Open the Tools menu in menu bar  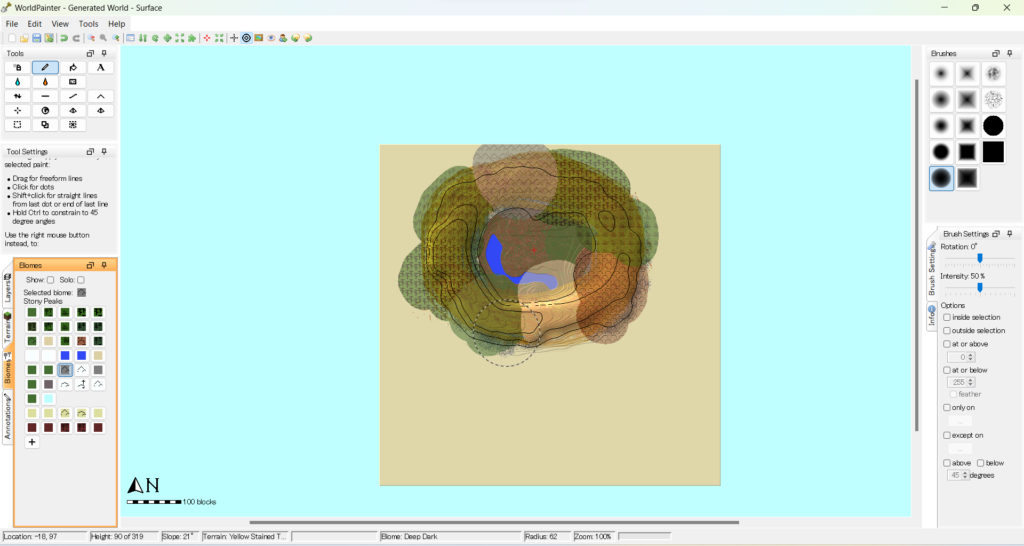(x=89, y=23)
